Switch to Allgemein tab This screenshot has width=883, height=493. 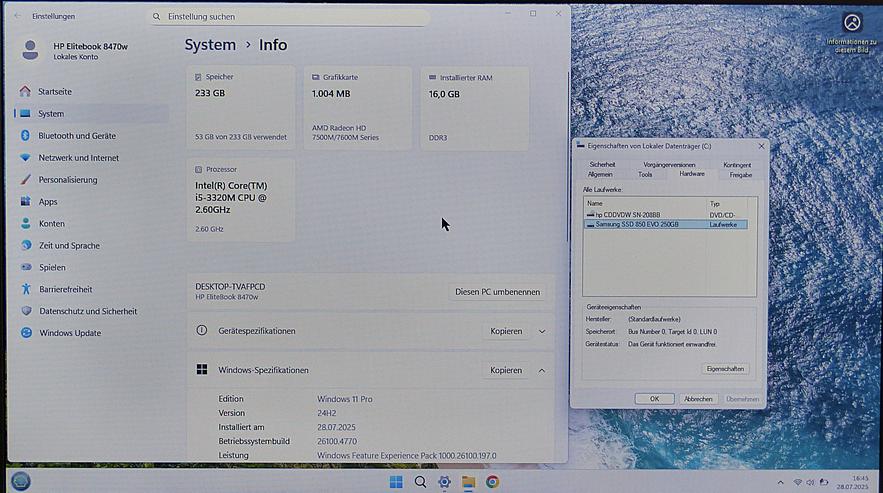[600, 175]
